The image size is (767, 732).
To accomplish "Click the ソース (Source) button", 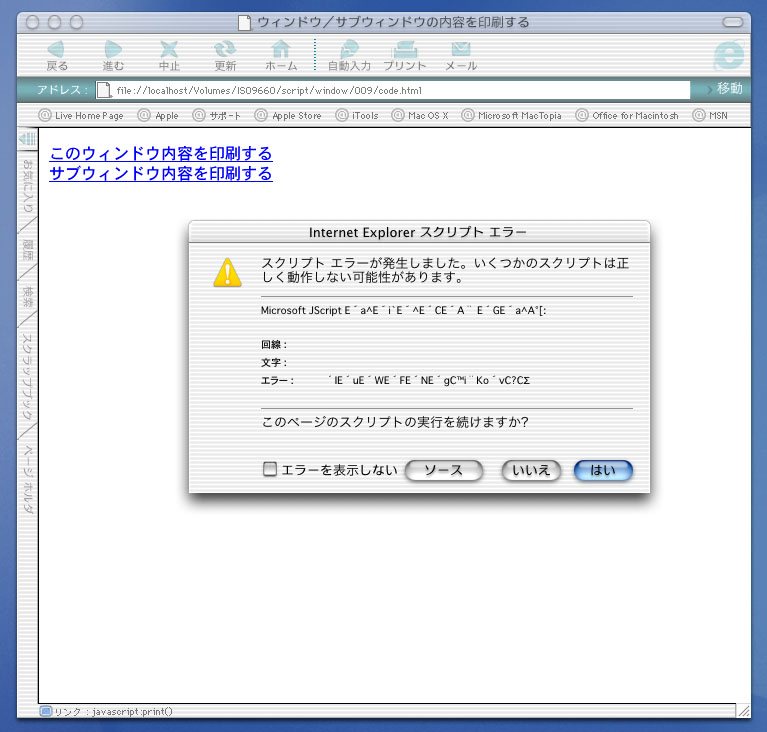I will pyautogui.click(x=444, y=470).
